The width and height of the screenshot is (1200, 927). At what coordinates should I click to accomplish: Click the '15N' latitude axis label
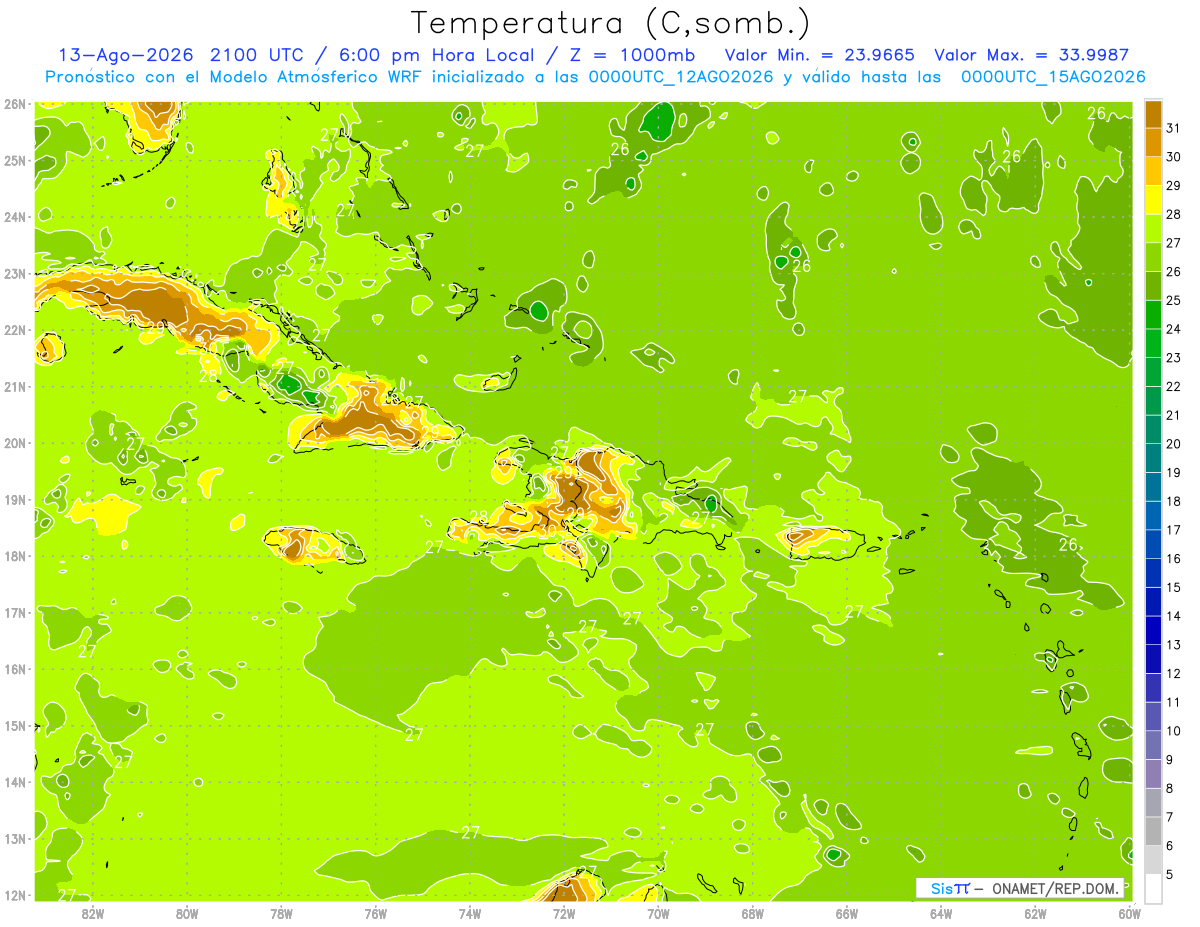click(x=14, y=726)
